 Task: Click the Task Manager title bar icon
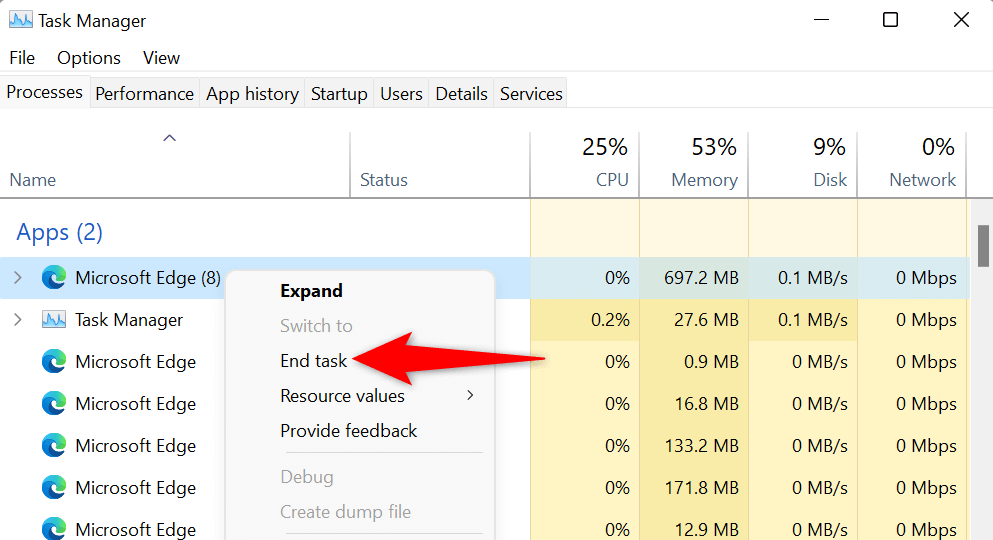20,20
